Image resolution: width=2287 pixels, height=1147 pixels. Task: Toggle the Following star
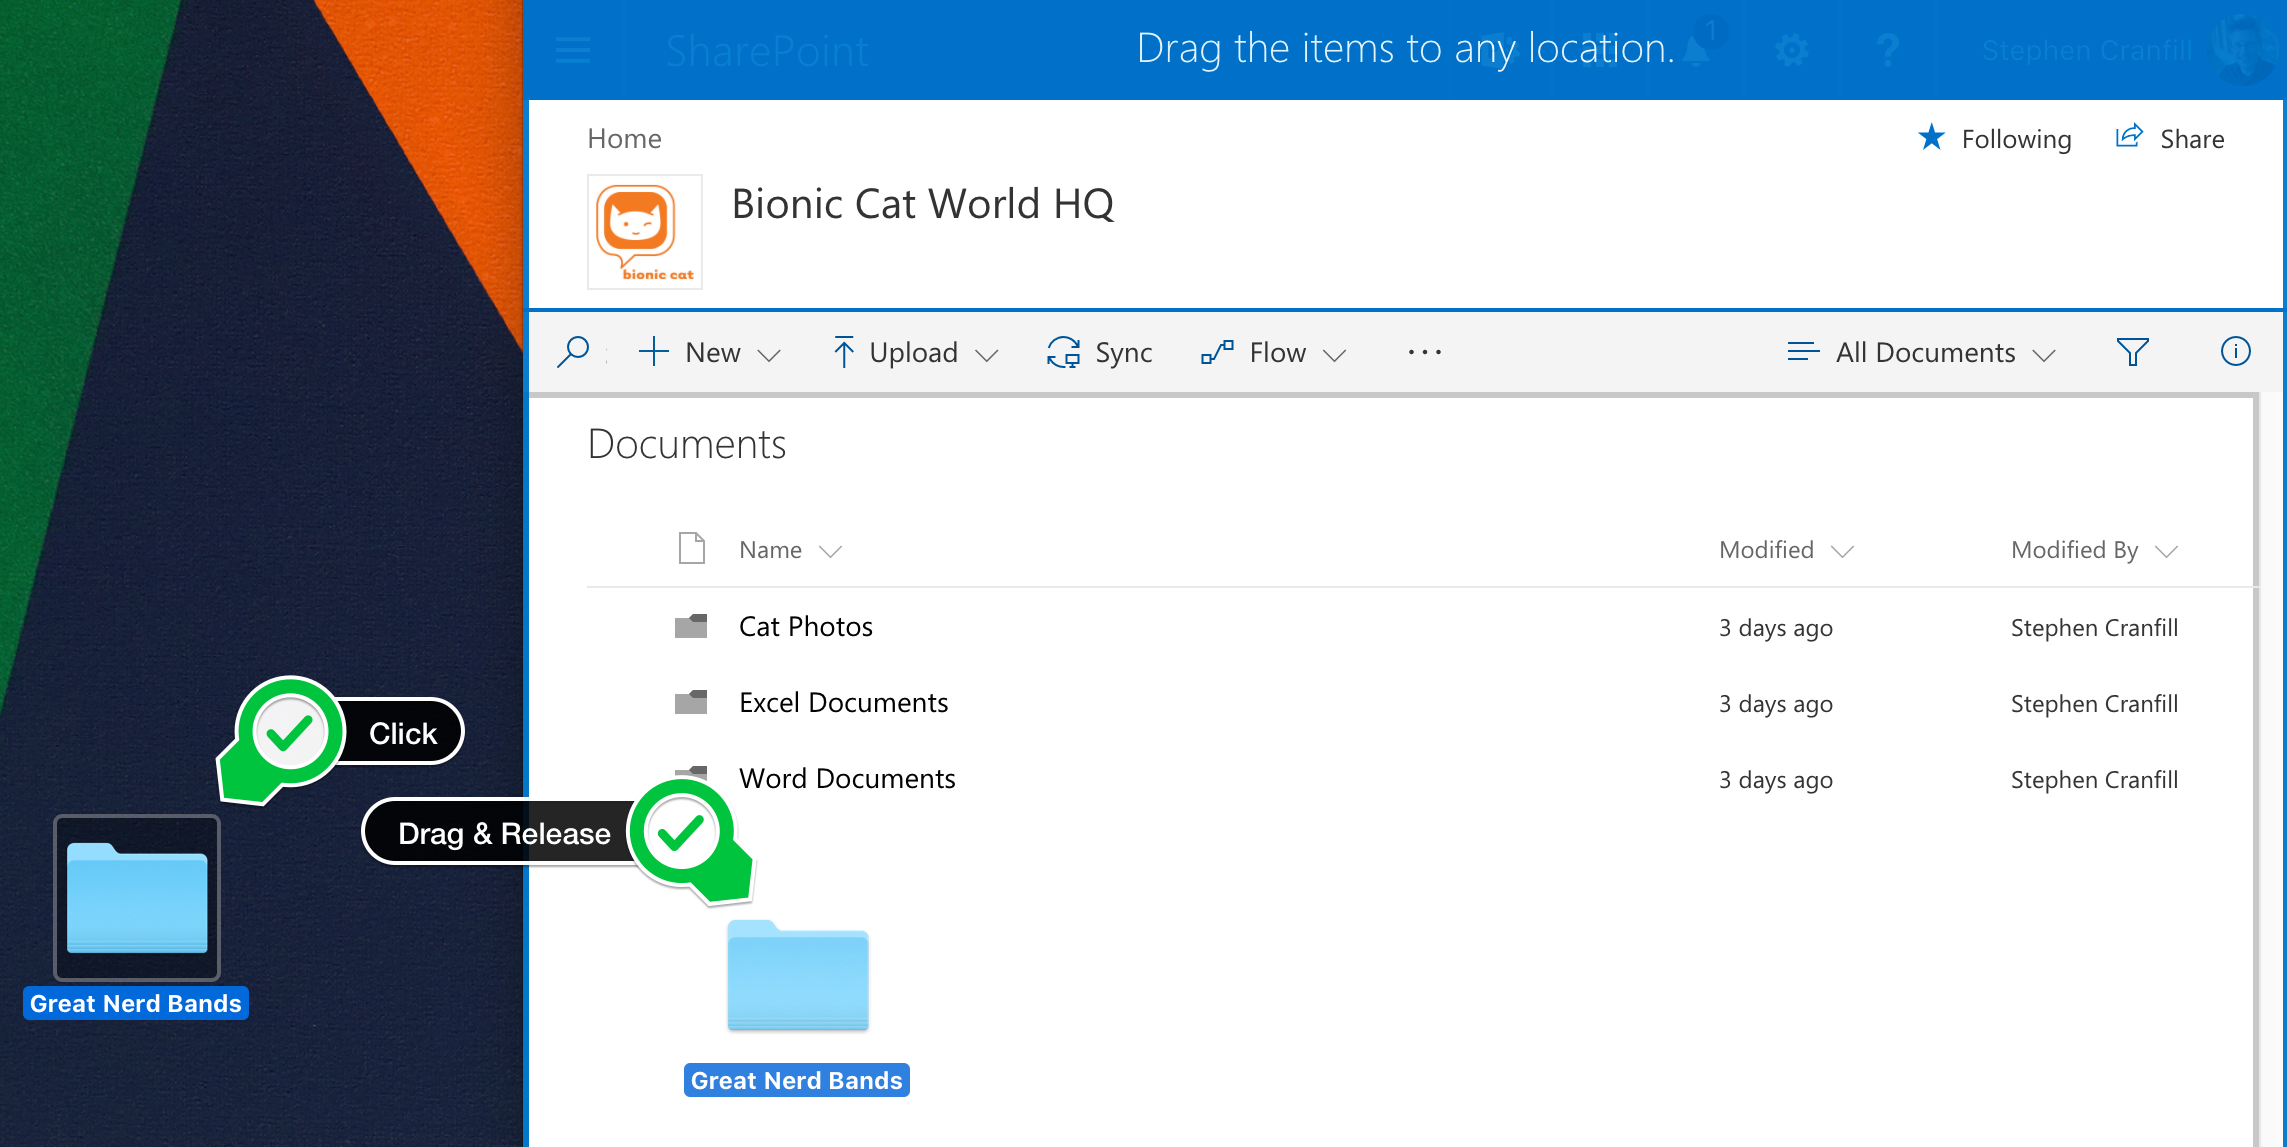[x=1932, y=138]
